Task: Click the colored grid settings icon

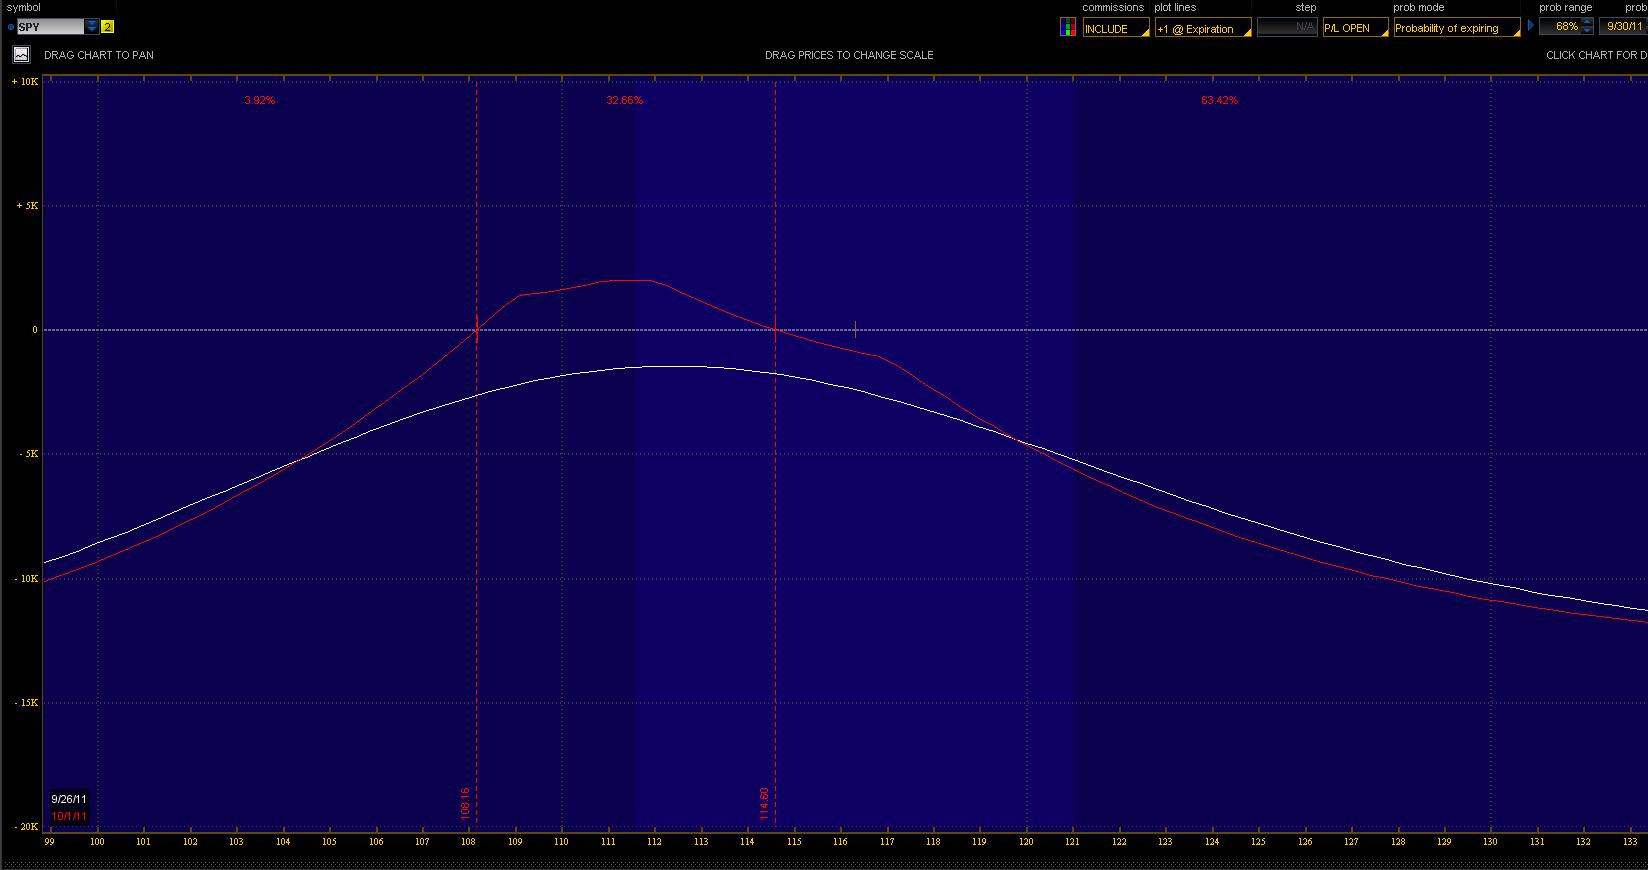Action: click(x=1068, y=28)
